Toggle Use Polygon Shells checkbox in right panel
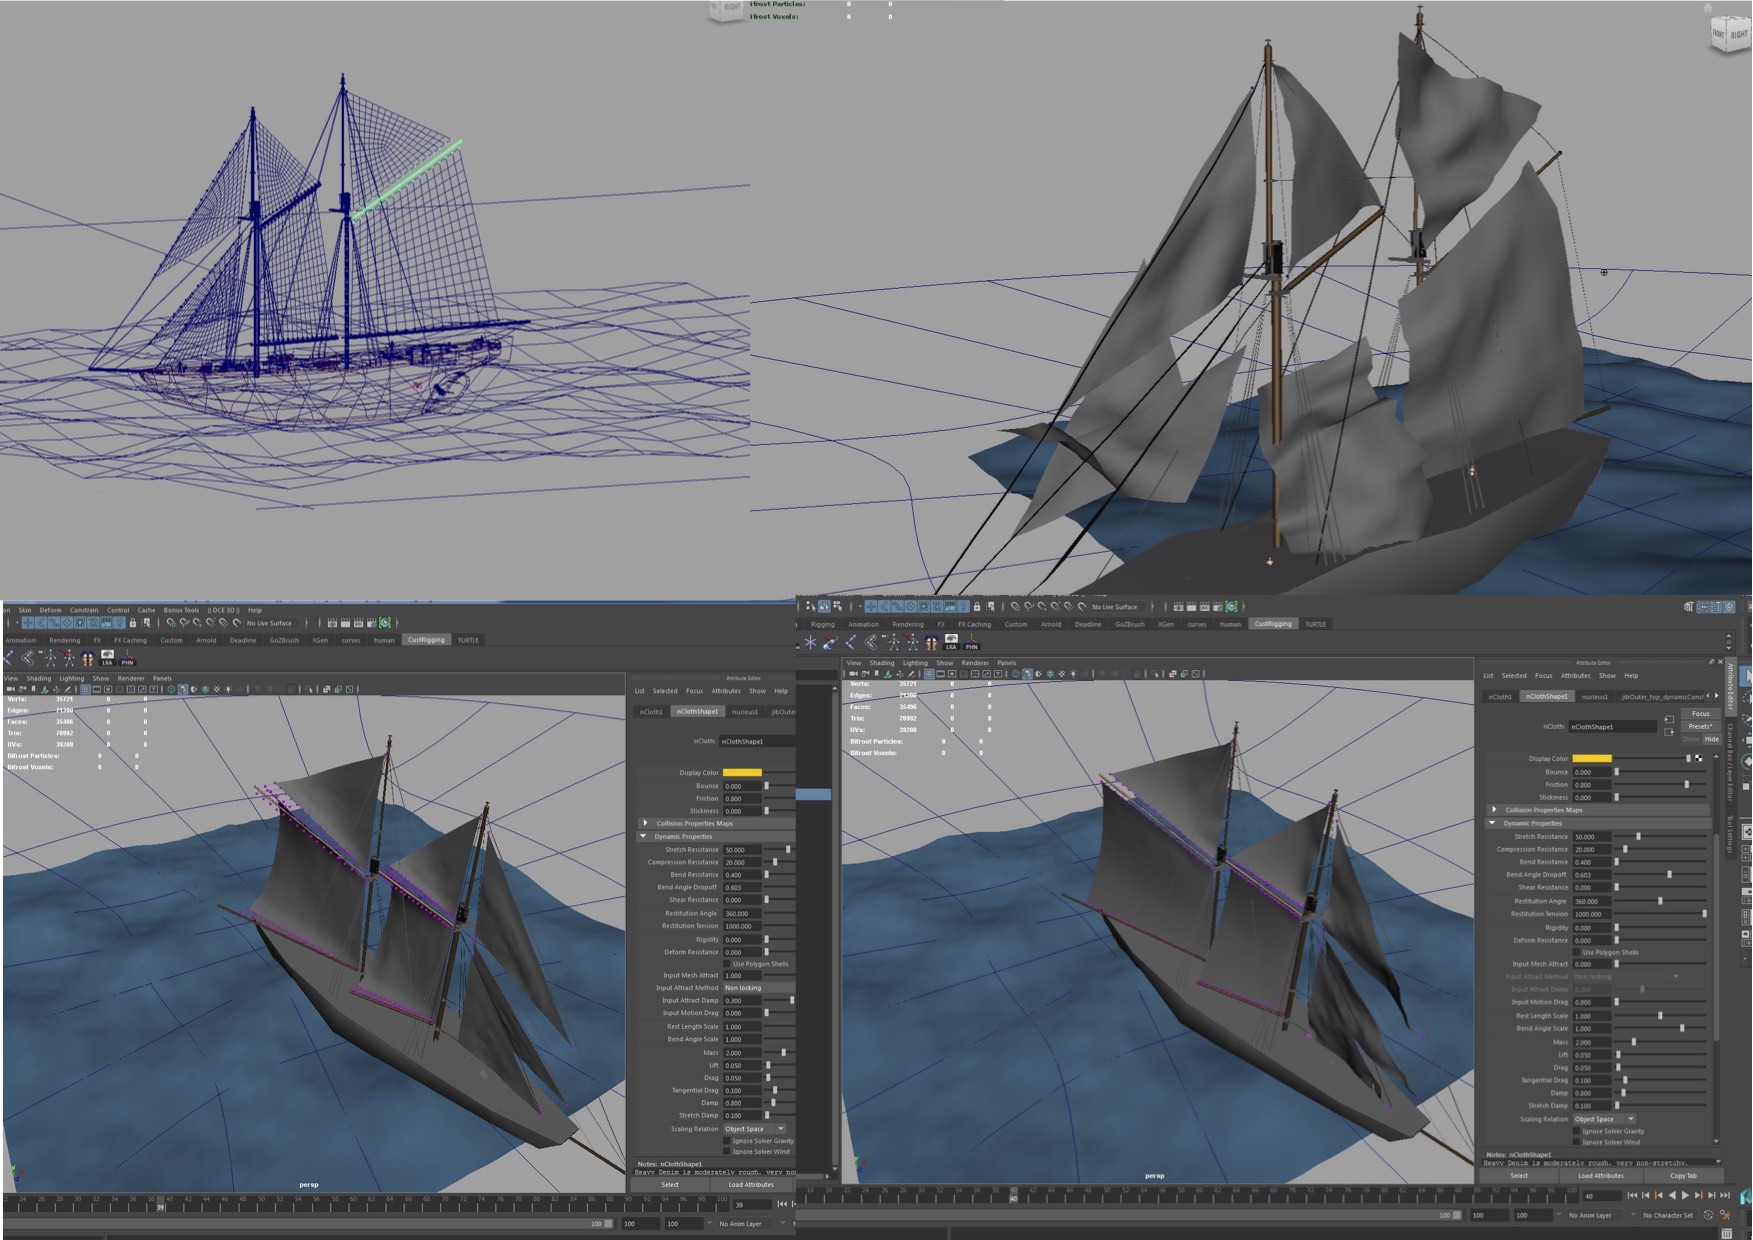The width and height of the screenshot is (1753, 1240). coord(1577,952)
